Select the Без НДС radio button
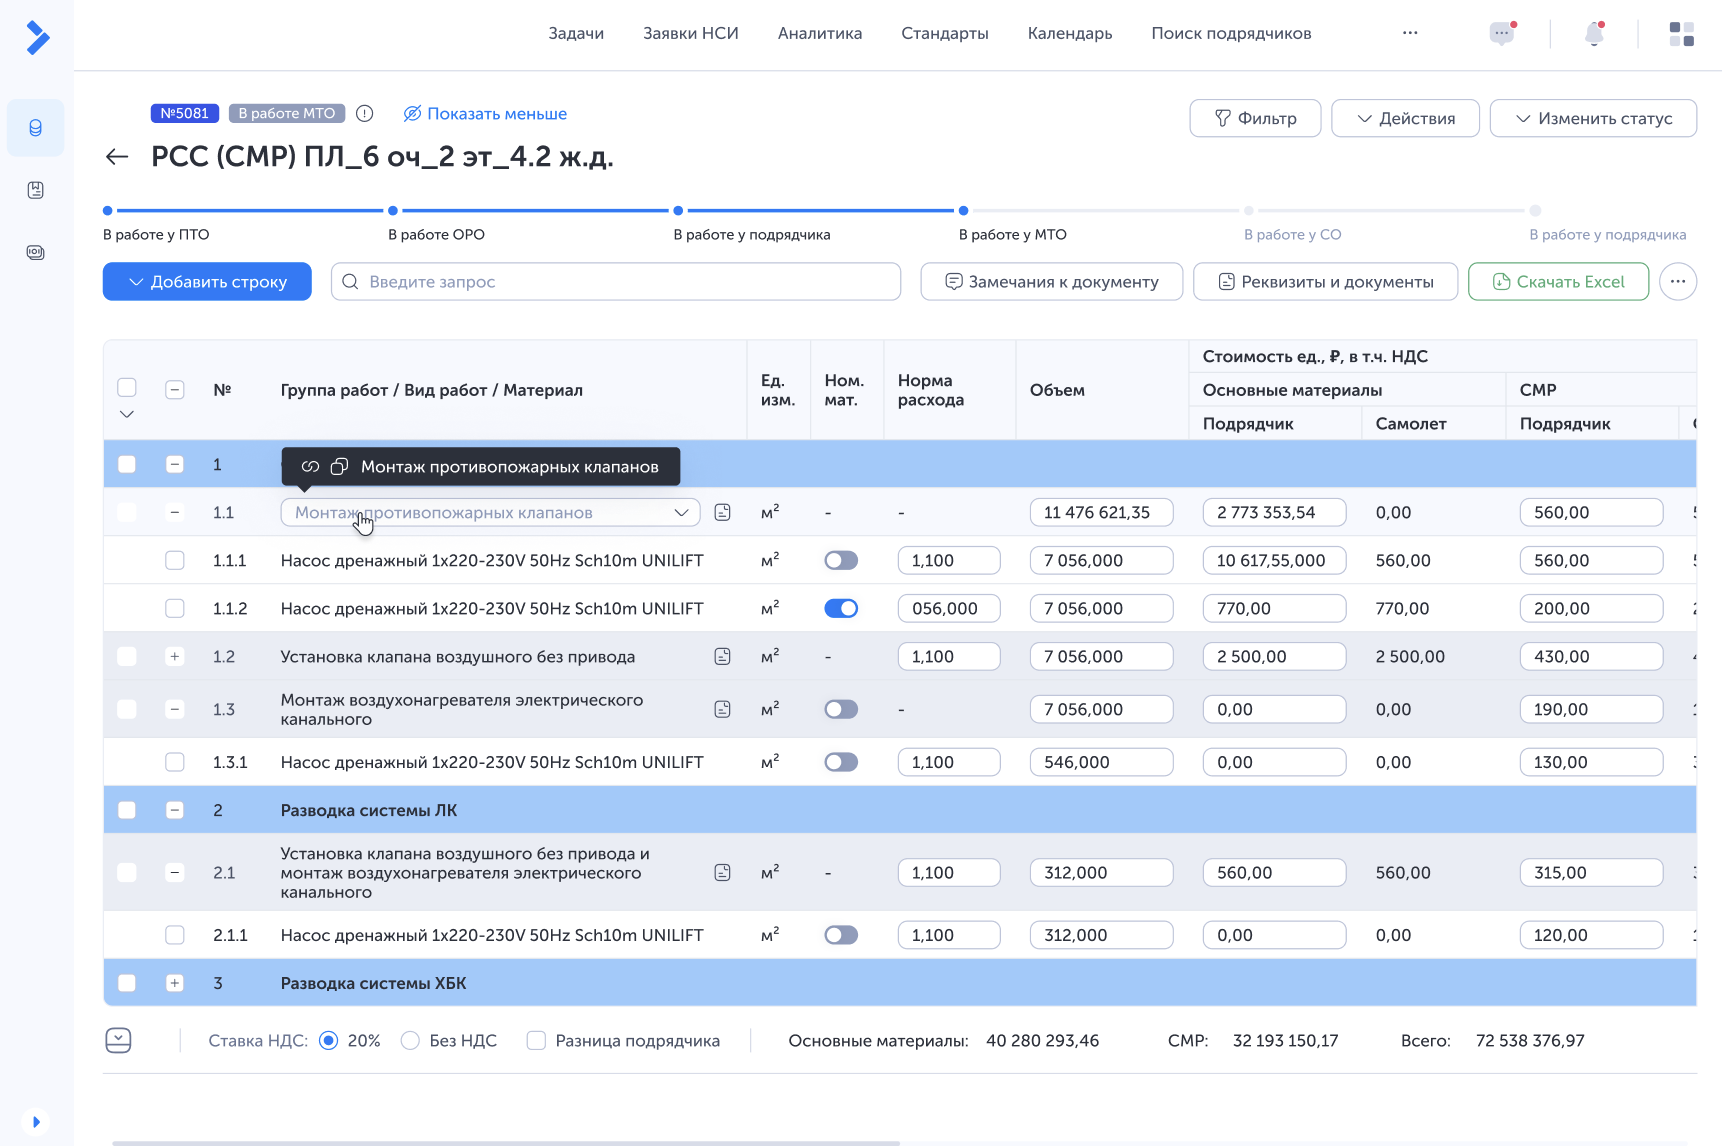Image resolution: width=1722 pixels, height=1146 pixels. click(410, 1041)
